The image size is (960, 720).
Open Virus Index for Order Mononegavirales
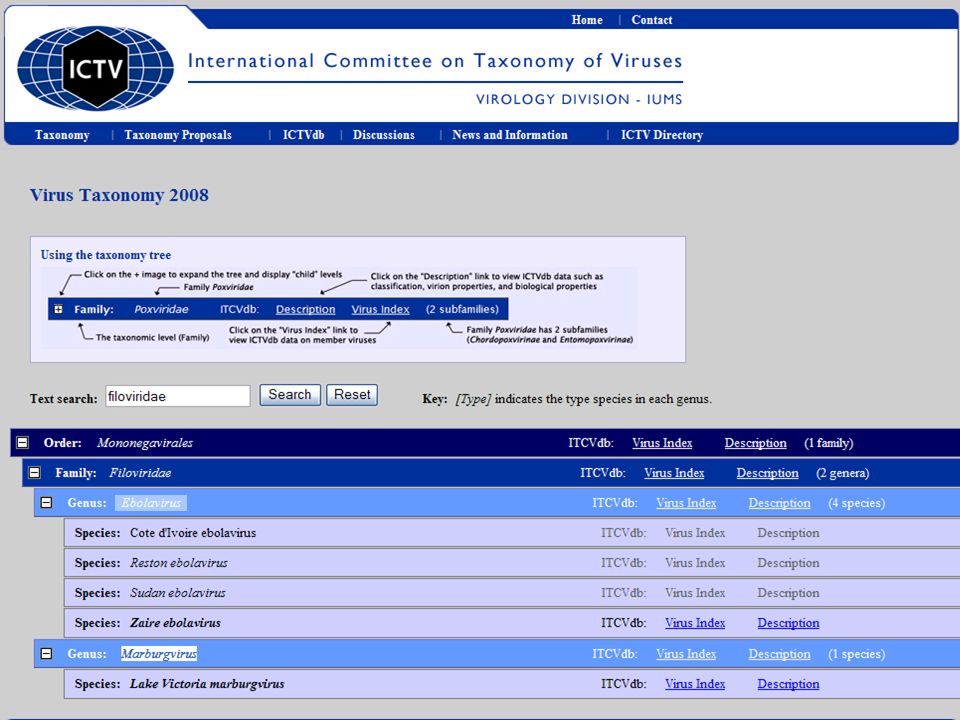[x=662, y=443]
